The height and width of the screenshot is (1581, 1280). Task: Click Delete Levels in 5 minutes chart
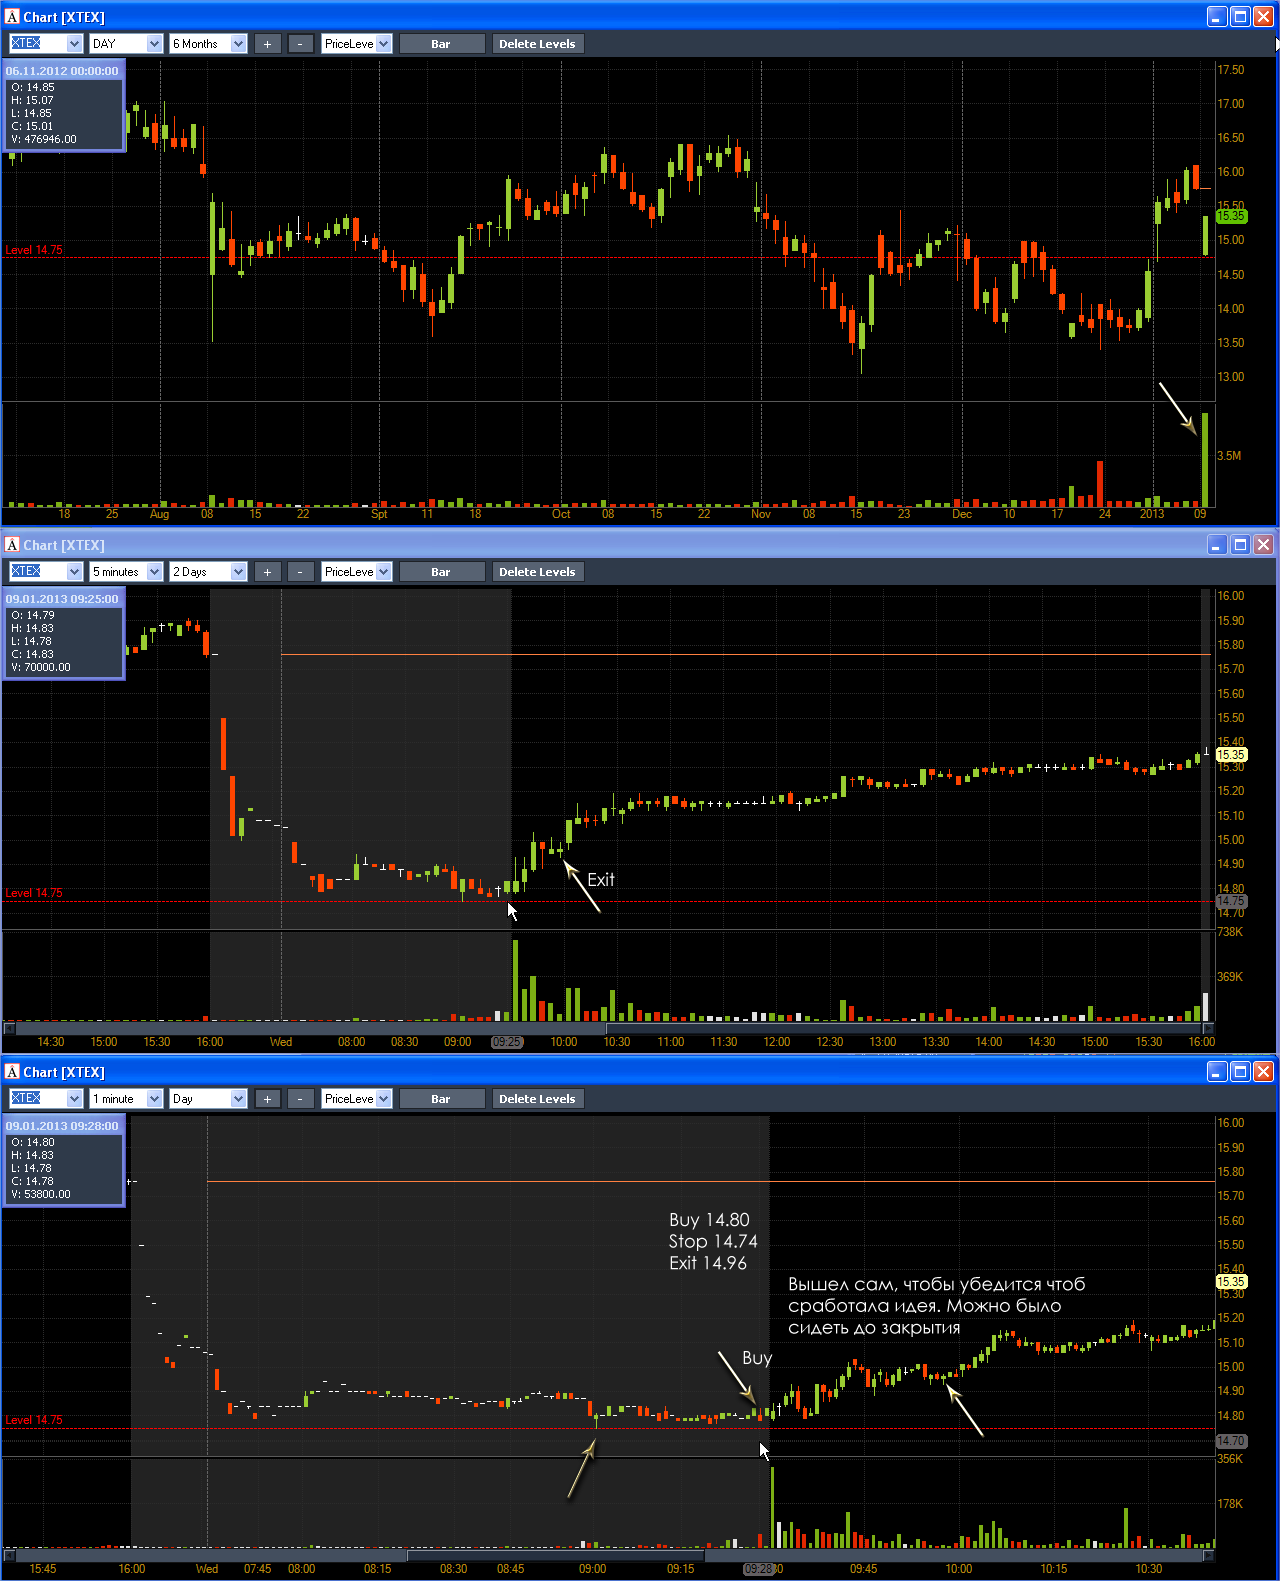click(537, 572)
